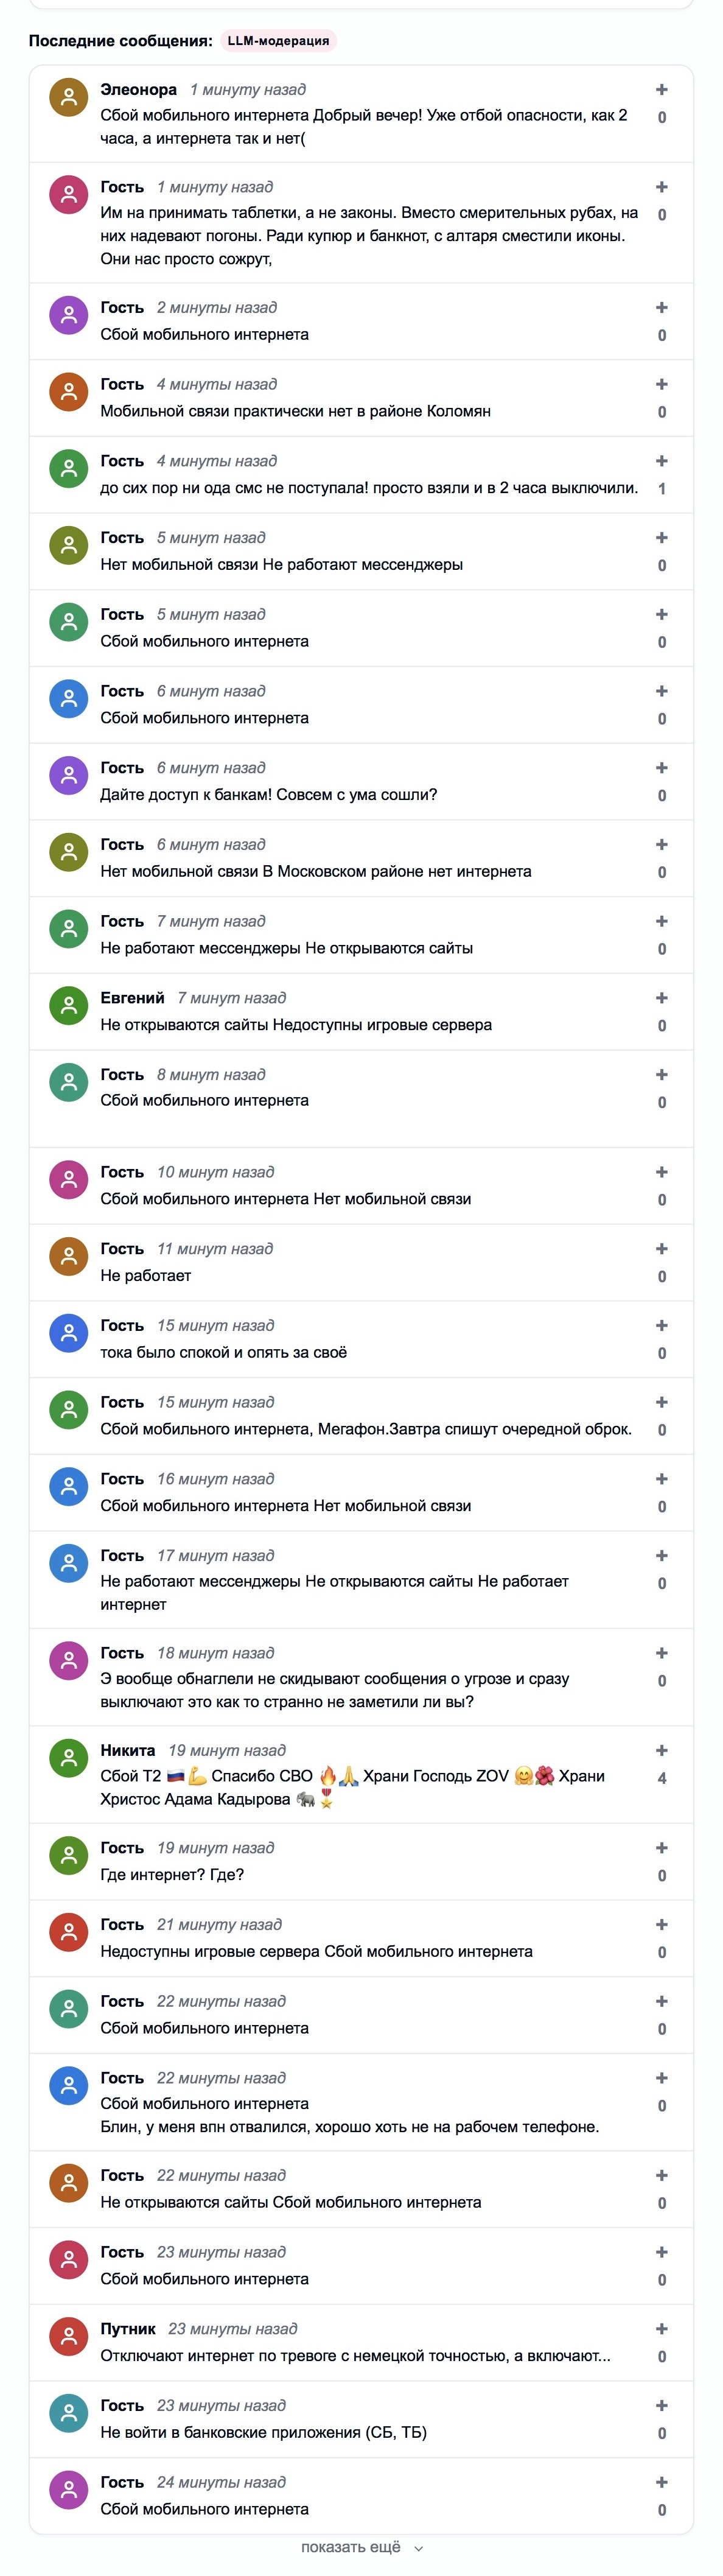The width and height of the screenshot is (723, 2576).
Task: Open Элеонора's username link
Action: pyautogui.click(x=138, y=90)
